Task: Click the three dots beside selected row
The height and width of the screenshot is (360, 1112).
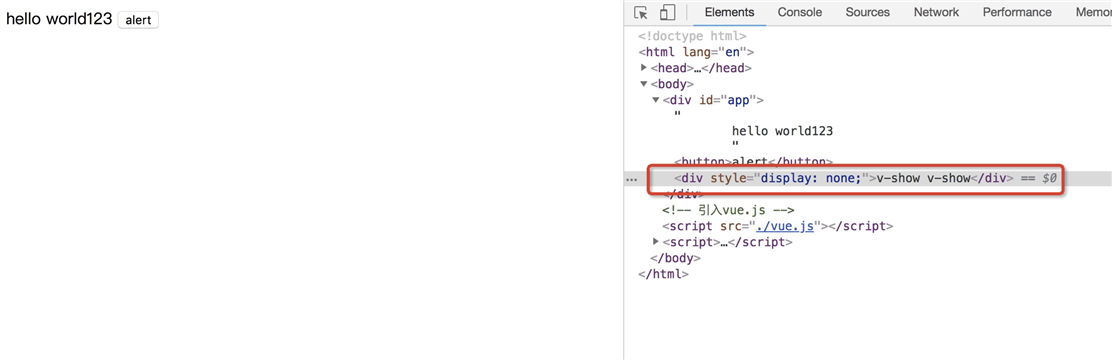Action: (631, 180)
